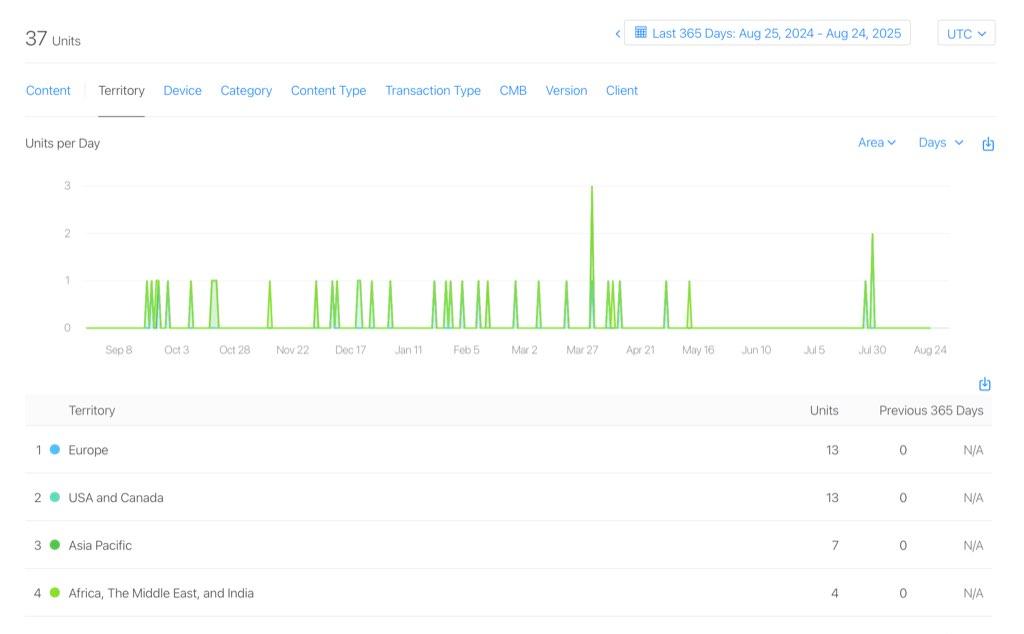The height and width of the screenshot is (634, 1024).
Task: Open the Category tab
Action: (x=246, y=91)
